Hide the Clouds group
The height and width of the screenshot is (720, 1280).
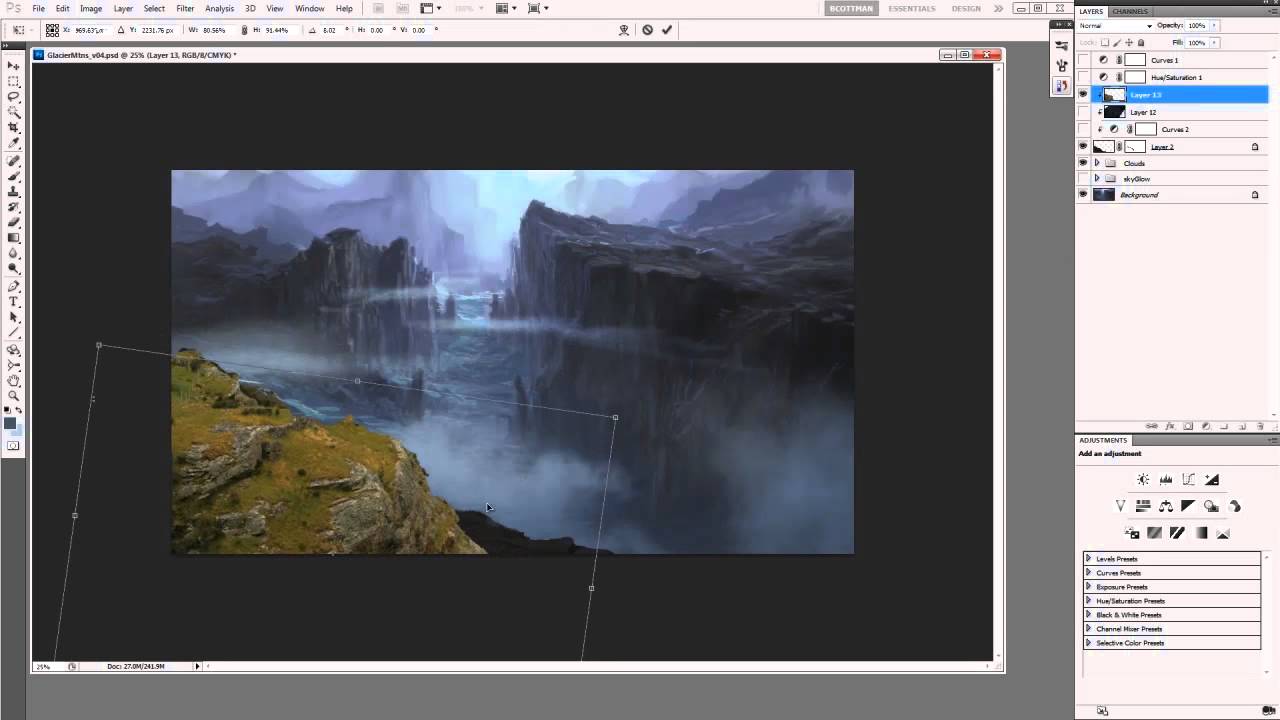[x=1083, y=163]
